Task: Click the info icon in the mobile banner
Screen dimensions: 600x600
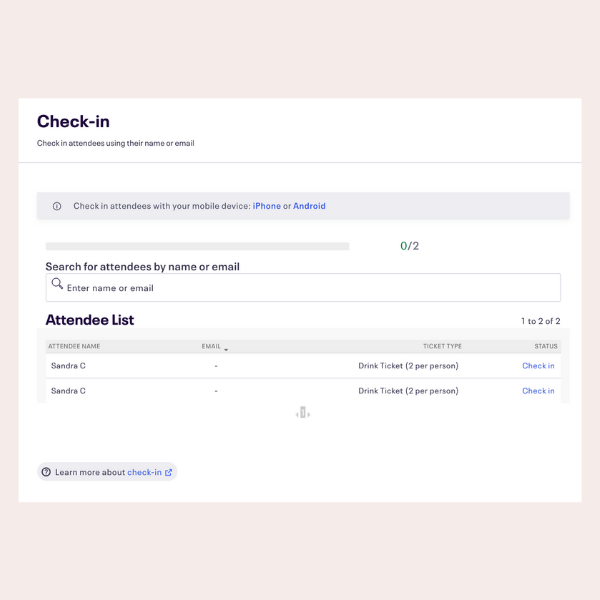Action: 57,206
